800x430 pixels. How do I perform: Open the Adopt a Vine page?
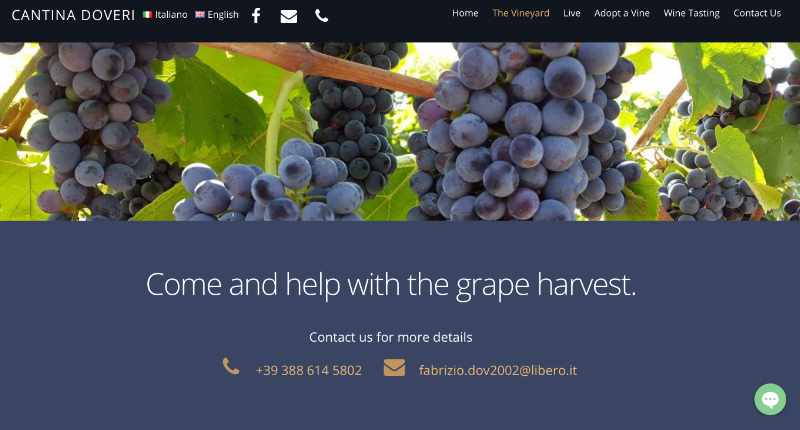click(622, 13)
